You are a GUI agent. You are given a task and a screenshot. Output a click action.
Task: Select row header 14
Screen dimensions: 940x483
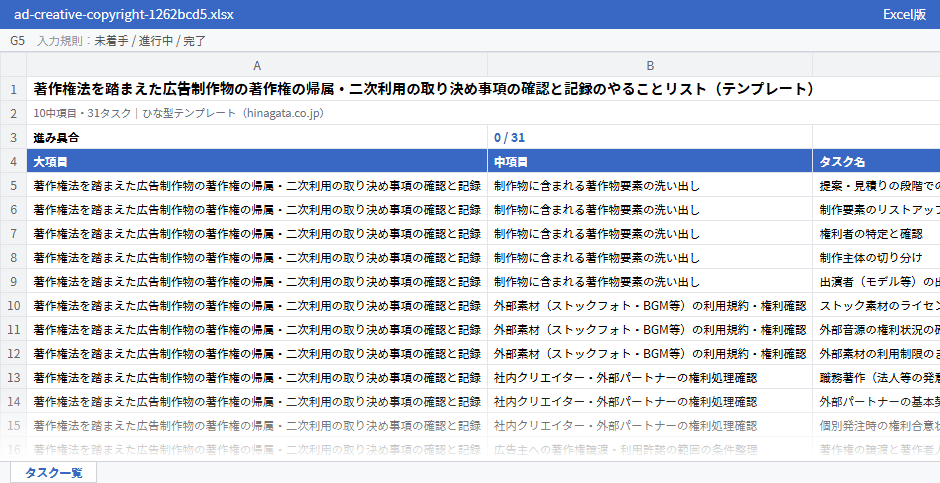pyautogui.click(x=13, y=401)
